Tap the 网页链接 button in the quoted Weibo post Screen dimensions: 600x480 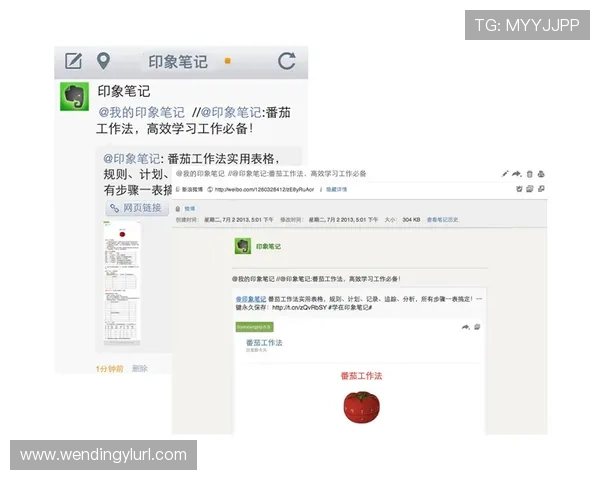137,208
